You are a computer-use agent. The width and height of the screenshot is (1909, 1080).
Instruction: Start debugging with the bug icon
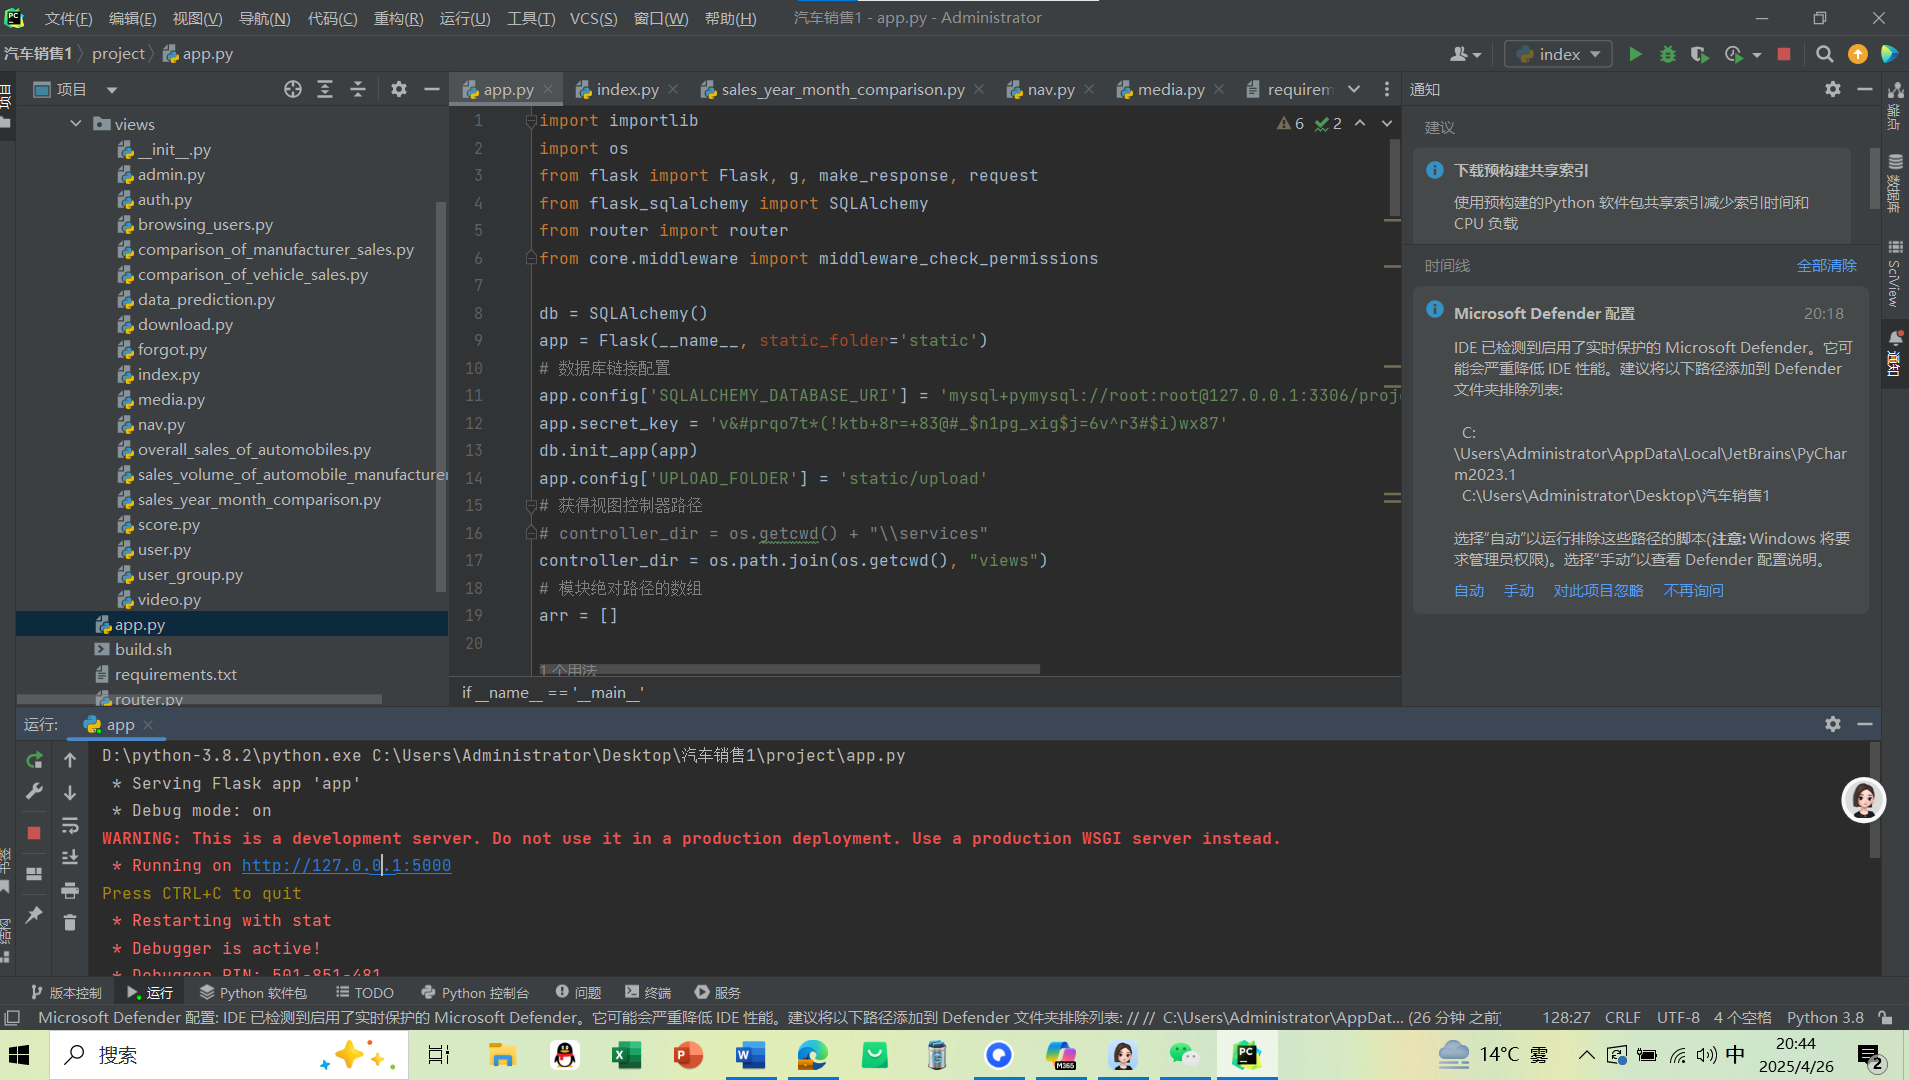pyautogui.click(x=1667, y=54)
